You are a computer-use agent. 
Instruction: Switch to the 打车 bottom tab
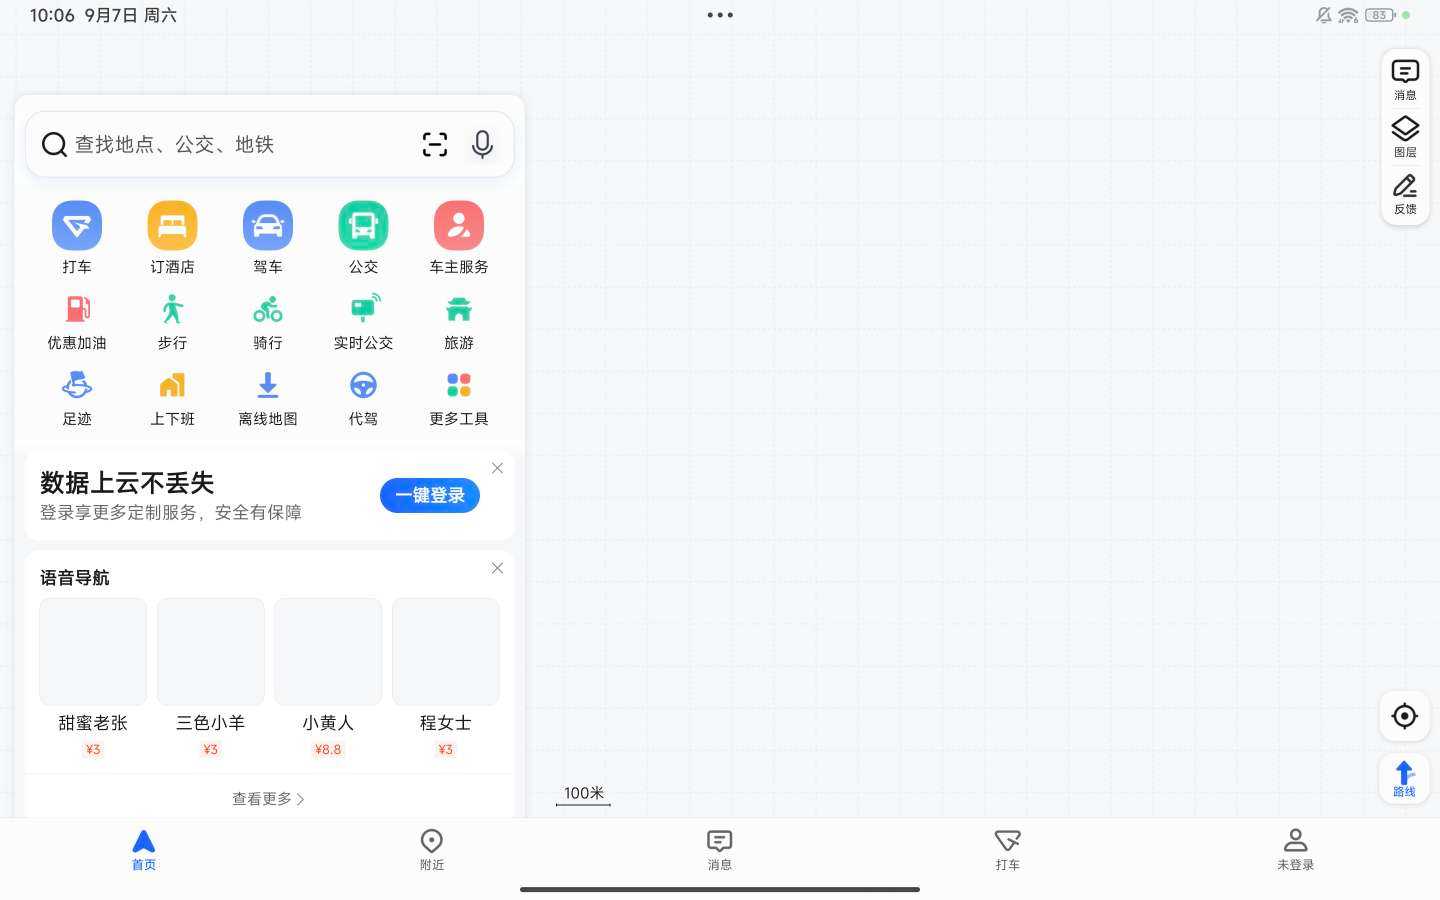[1008, 851]
